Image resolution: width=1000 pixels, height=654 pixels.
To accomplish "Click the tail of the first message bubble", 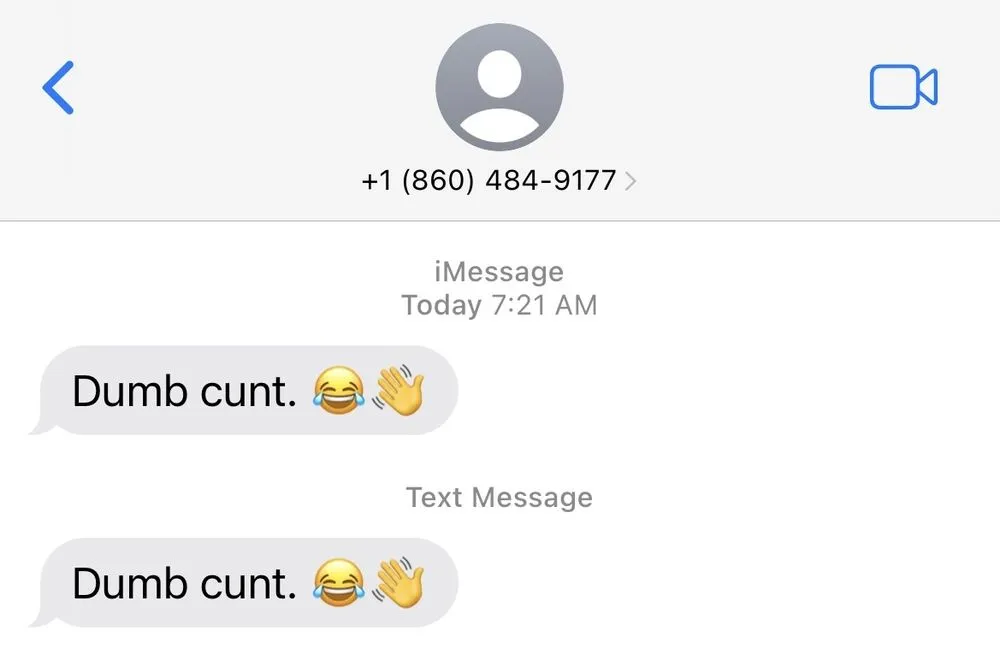I will point(41,427).
